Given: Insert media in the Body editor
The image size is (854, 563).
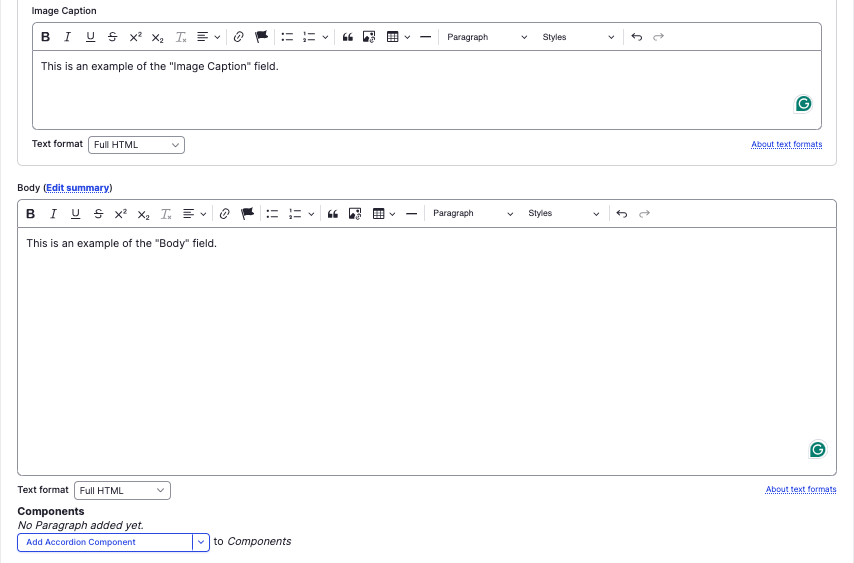Looking at the screenshot, I should 355,213.
